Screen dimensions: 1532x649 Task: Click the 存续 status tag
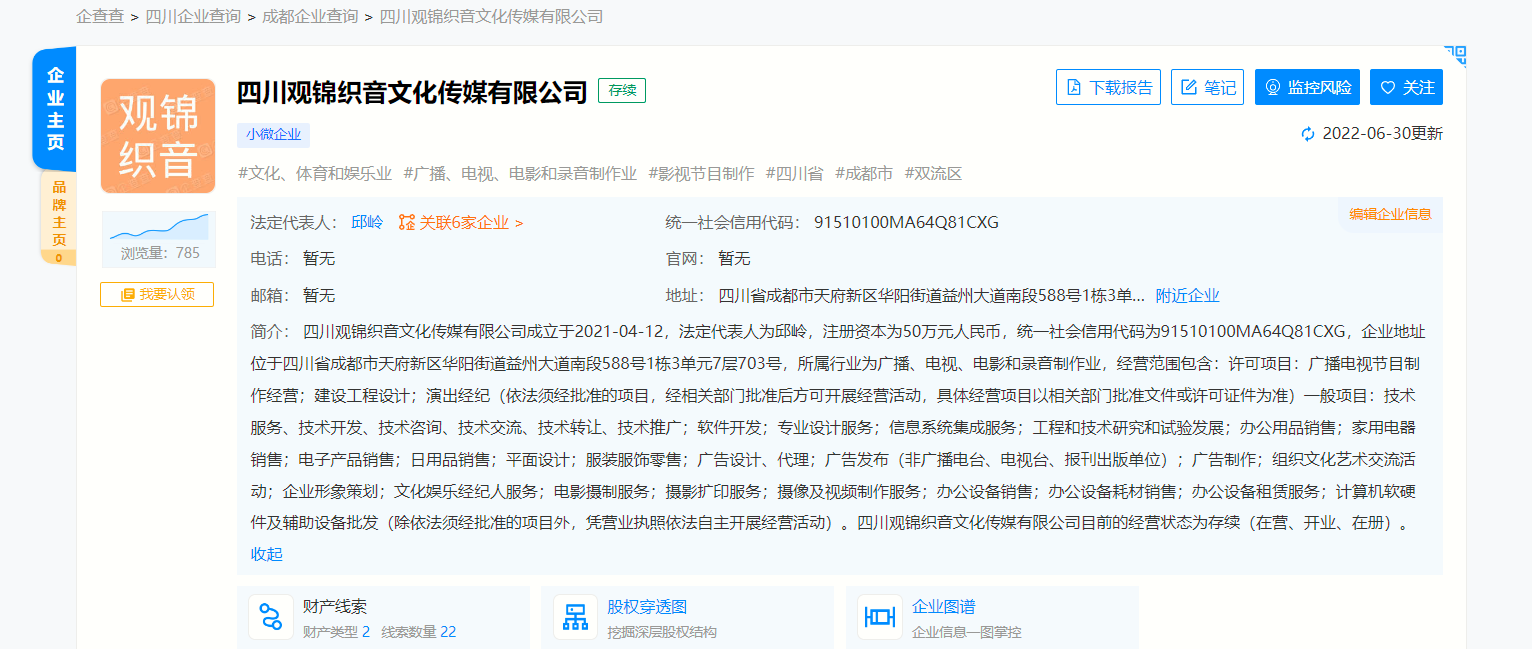click(x=622, y=90)
